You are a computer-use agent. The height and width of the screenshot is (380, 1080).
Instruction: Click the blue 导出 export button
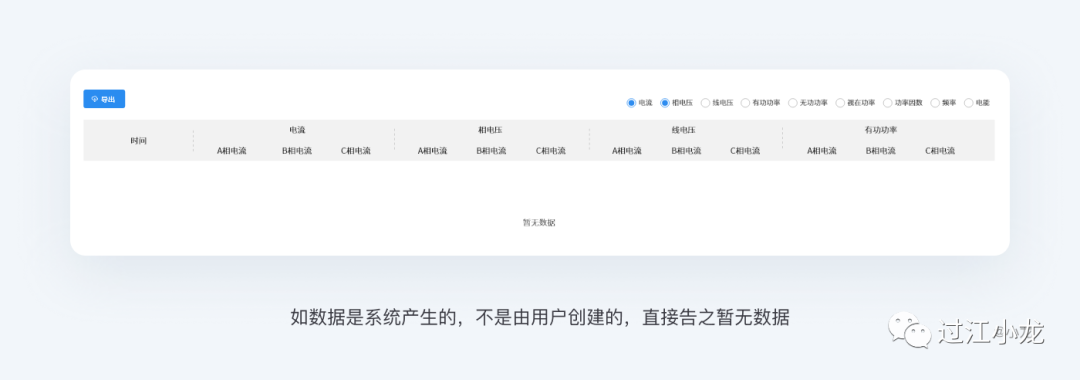[104, 99]
